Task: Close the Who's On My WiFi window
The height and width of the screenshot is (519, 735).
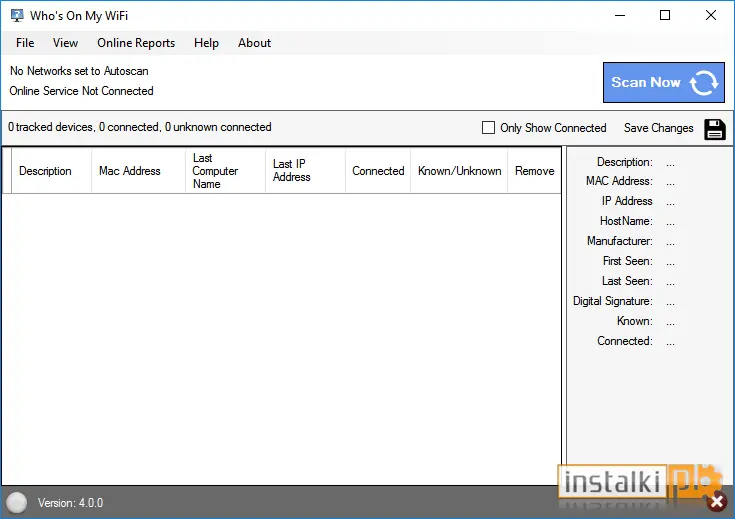Action: [x=711, y=15]
